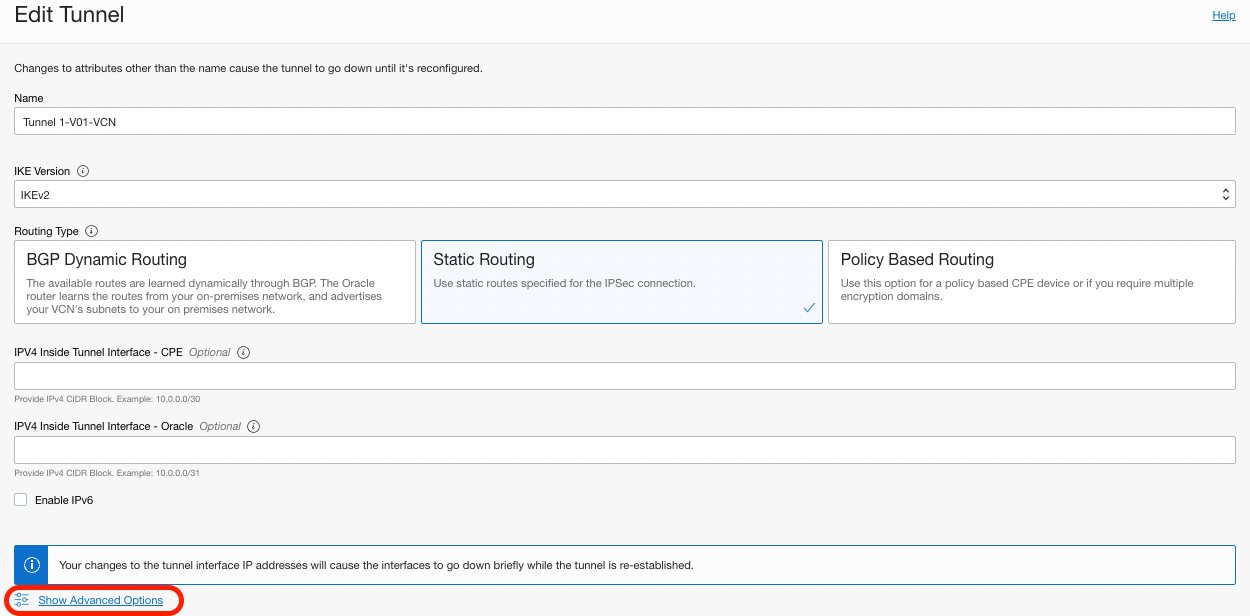The image size is (1250, 616).
Task: Click info icon for CPE tunnel interface
Action: click(x=244, y=352)
